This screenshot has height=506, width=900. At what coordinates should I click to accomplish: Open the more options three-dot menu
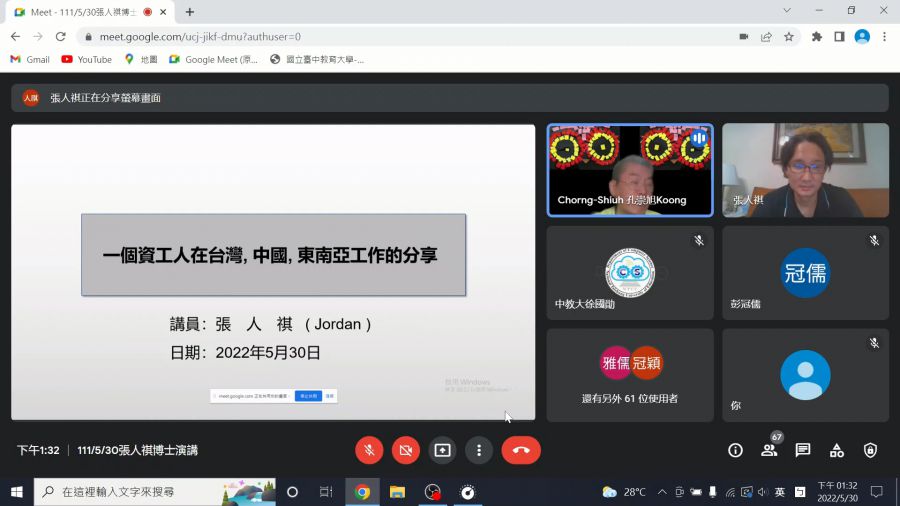click(x=479, y=450)
